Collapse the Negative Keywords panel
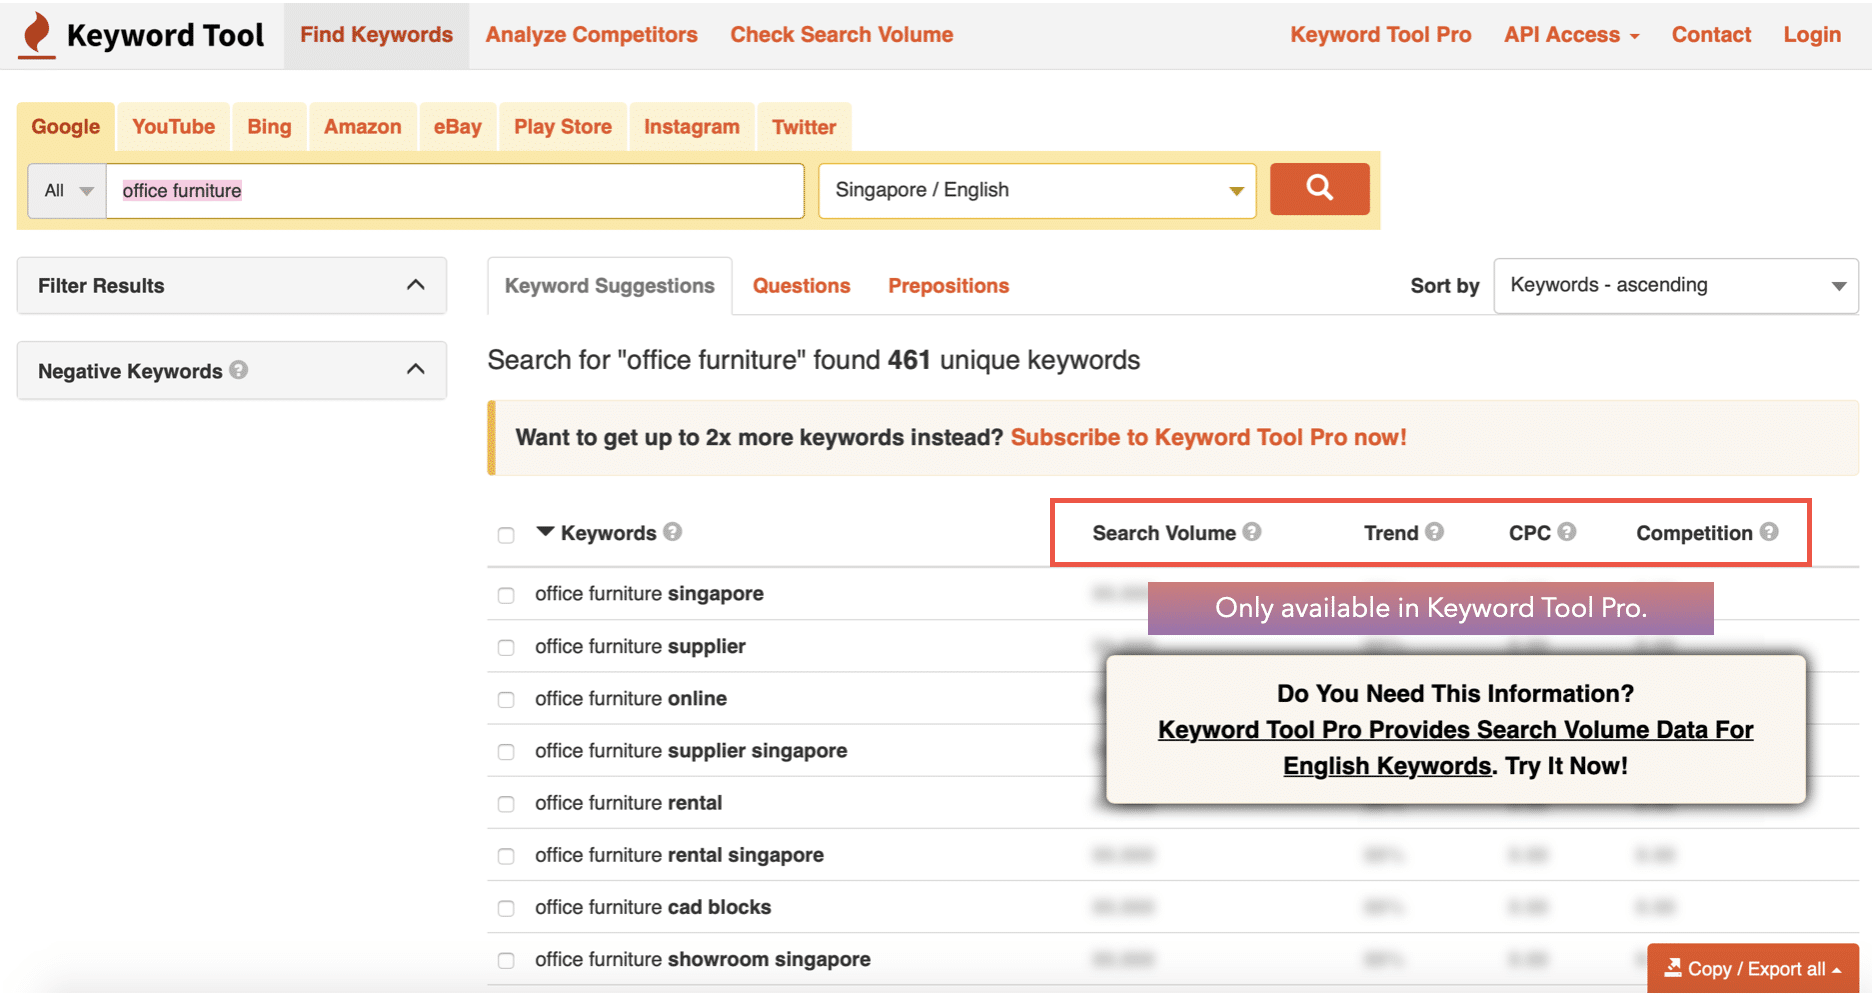The image size is (1872, 1002). [x=232, y=371]
